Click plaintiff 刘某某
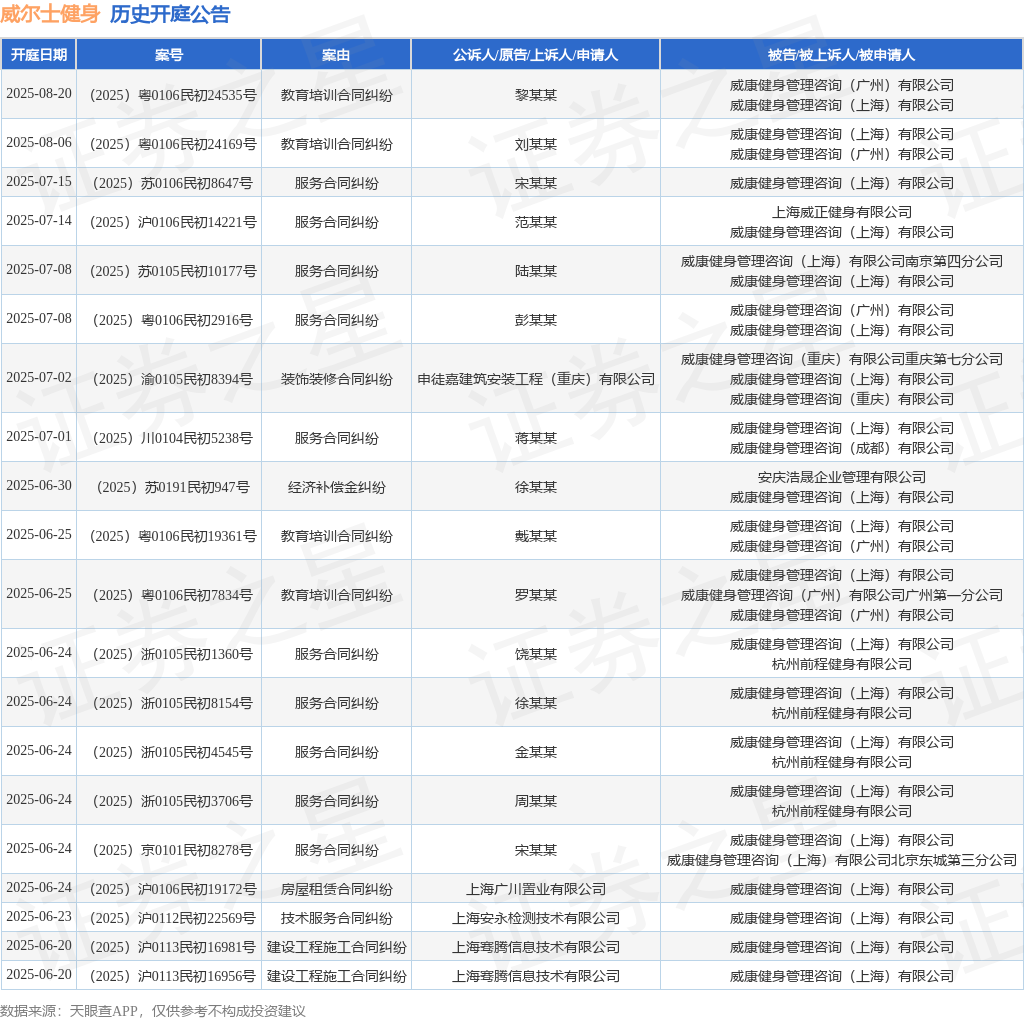The image size is (1024, 1020). pos(536,144)
